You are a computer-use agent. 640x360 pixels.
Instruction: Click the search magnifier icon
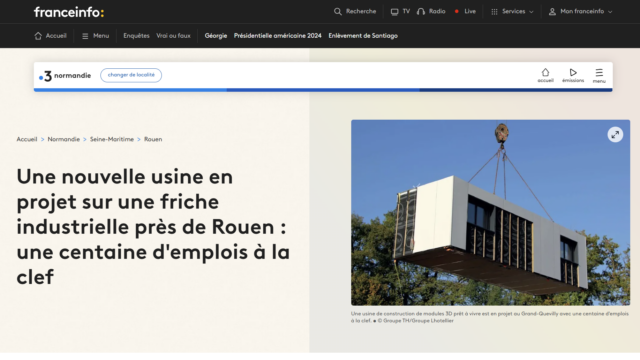tap(338, 11)
